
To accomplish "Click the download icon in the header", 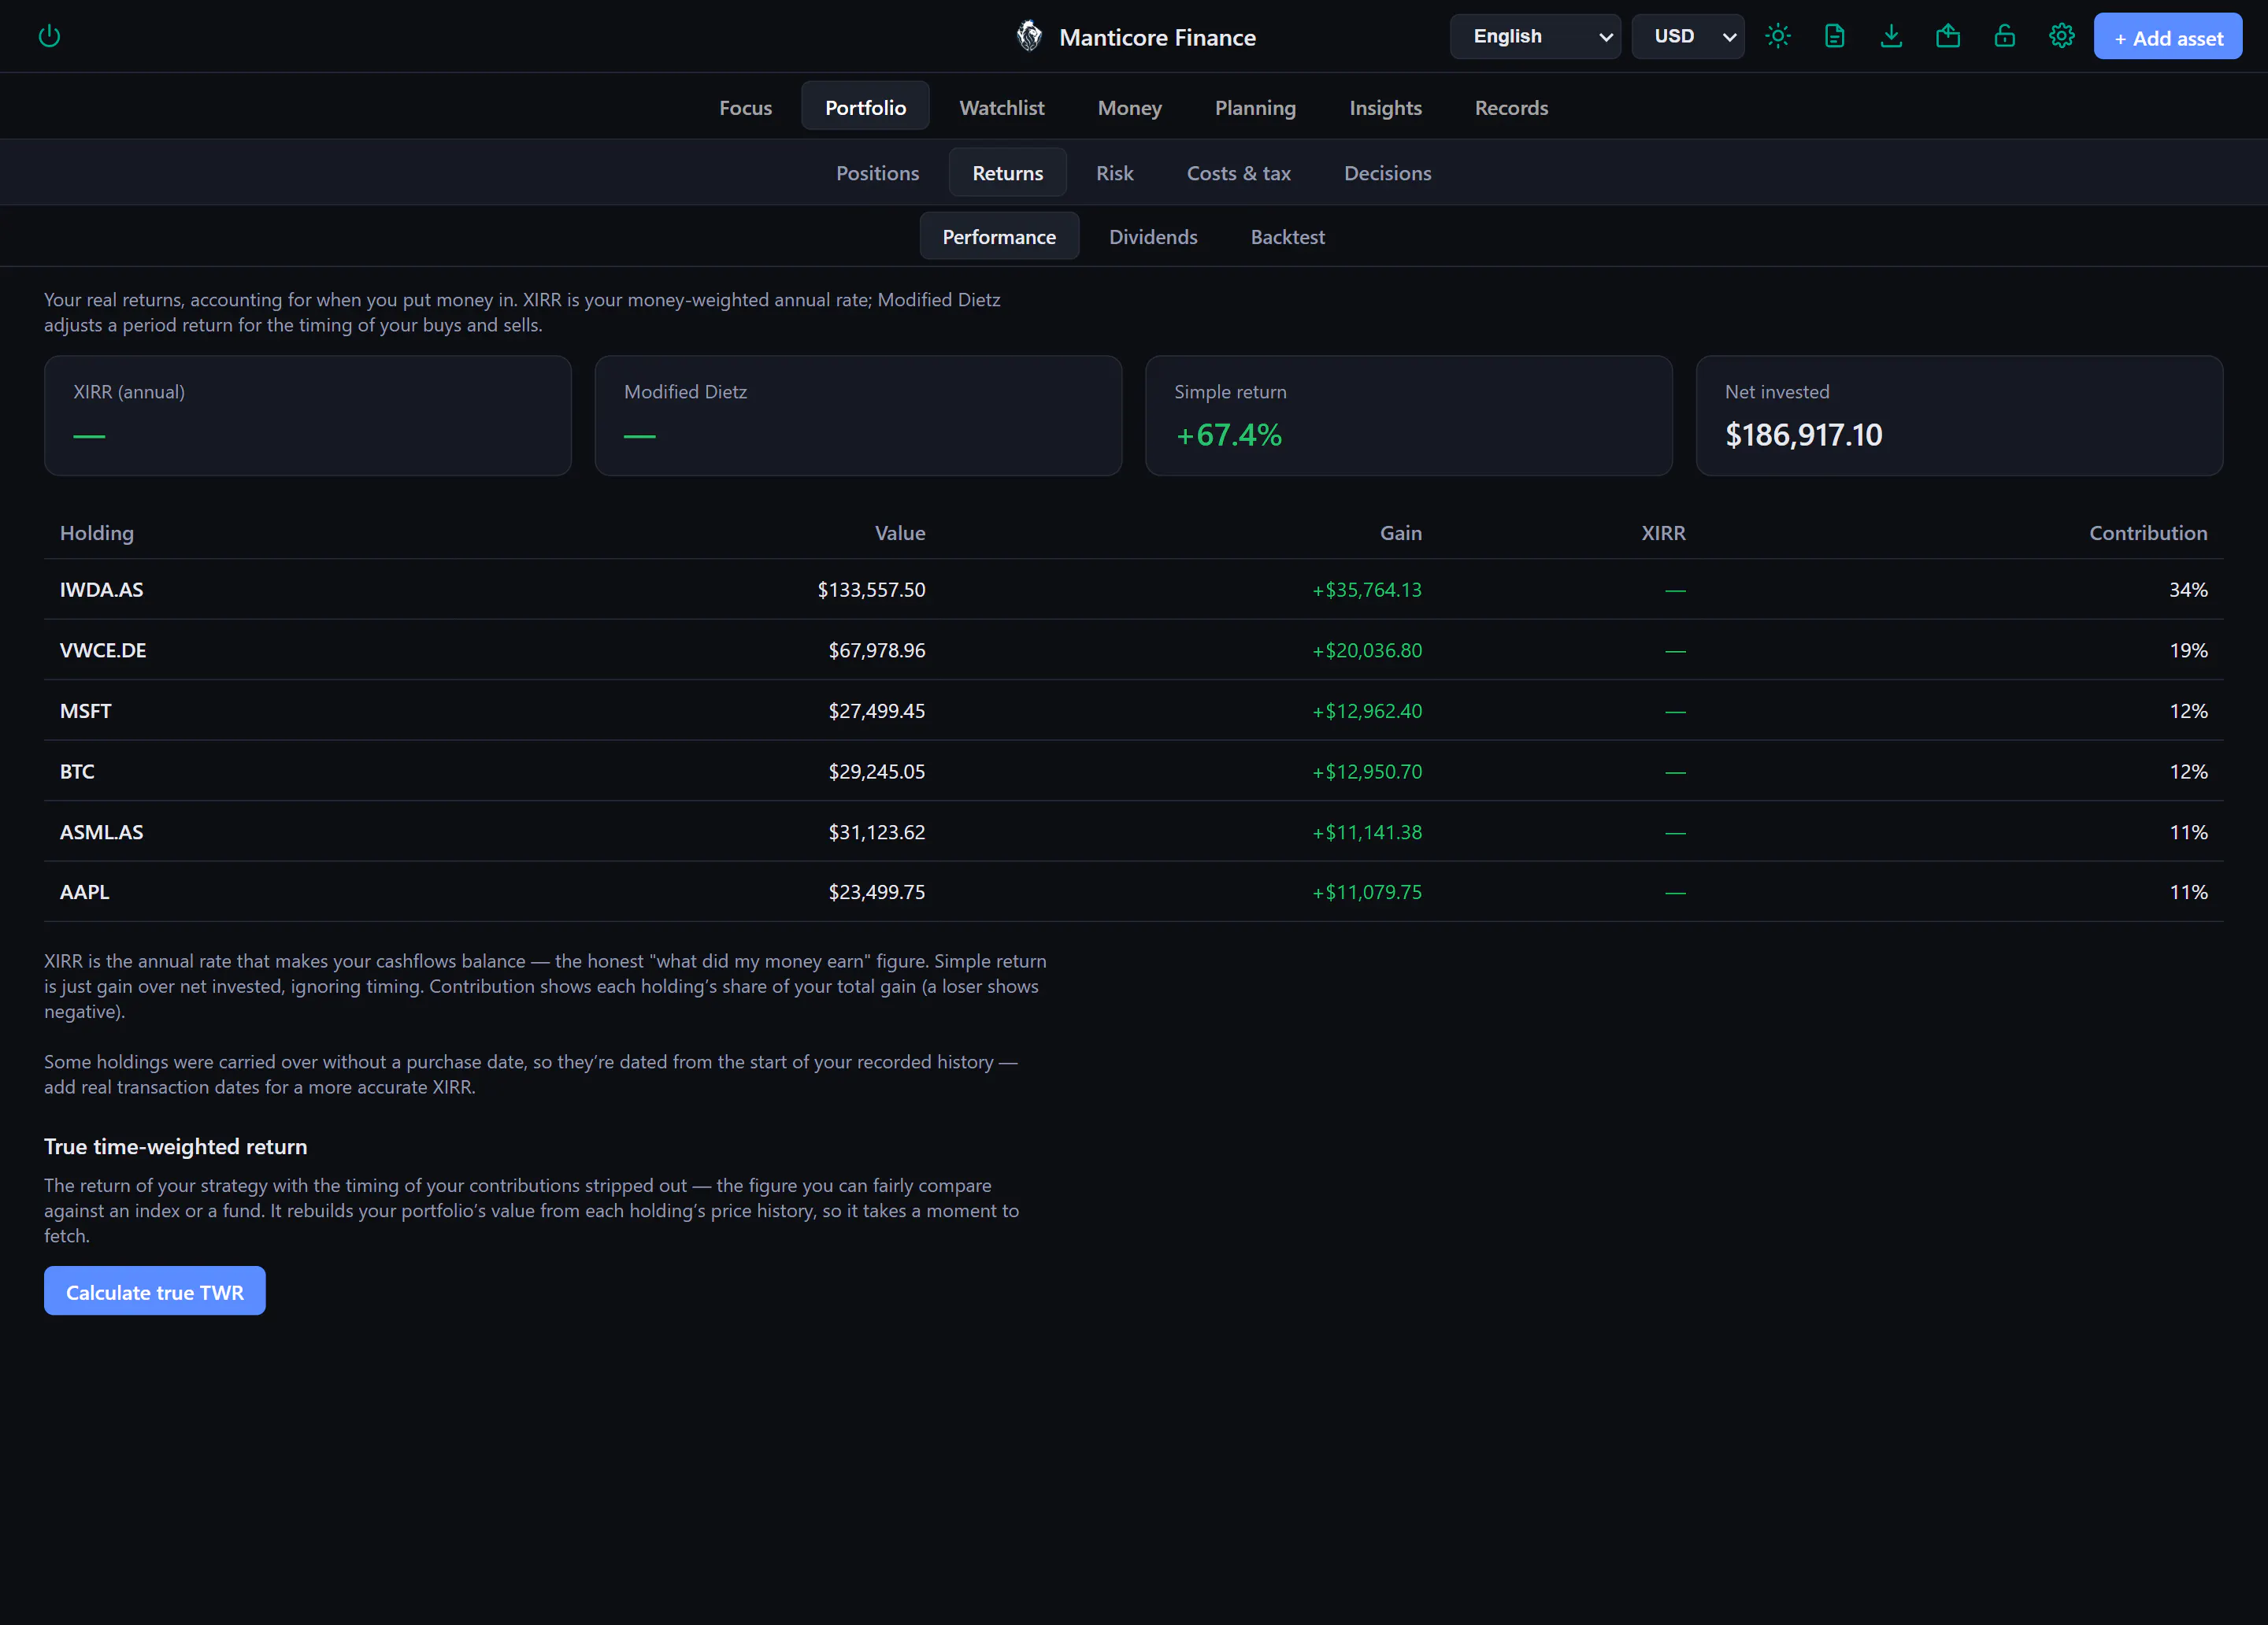I will point(1891,37).
